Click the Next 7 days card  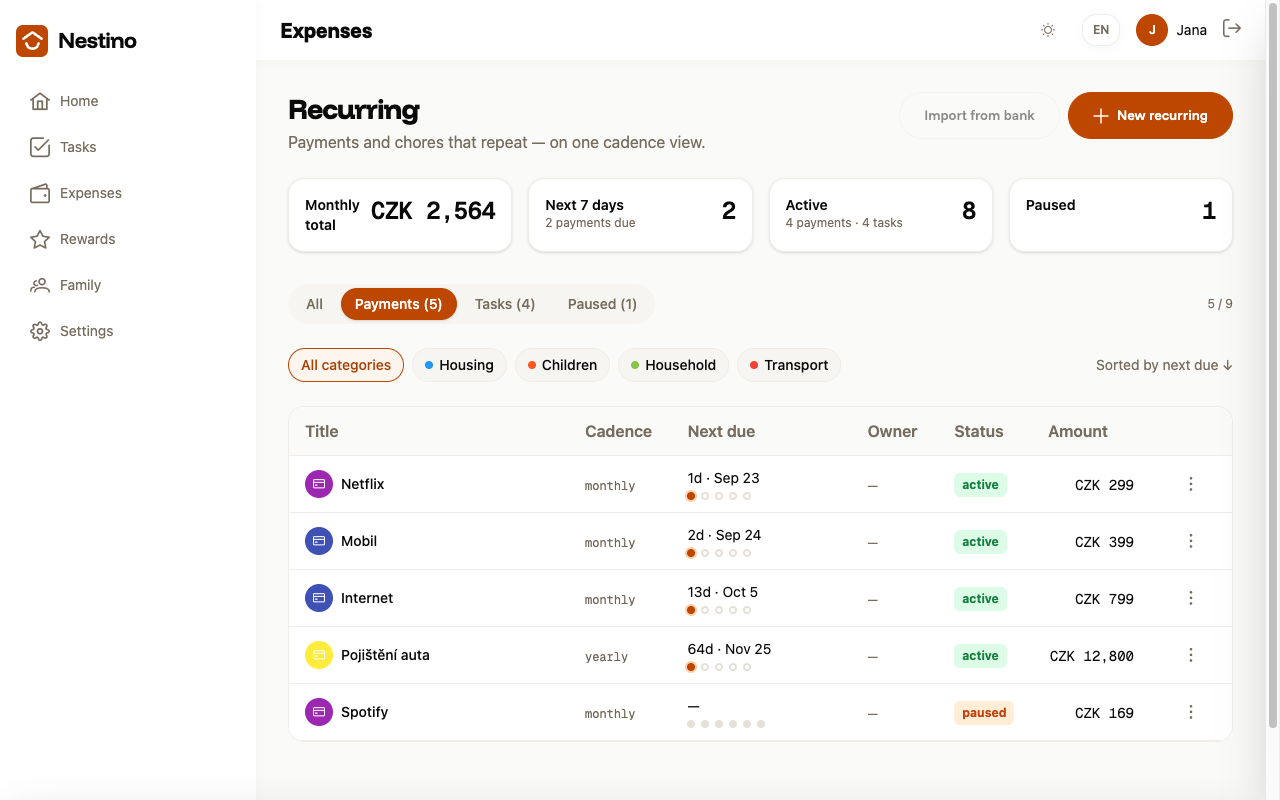click(x=640, y=215)
